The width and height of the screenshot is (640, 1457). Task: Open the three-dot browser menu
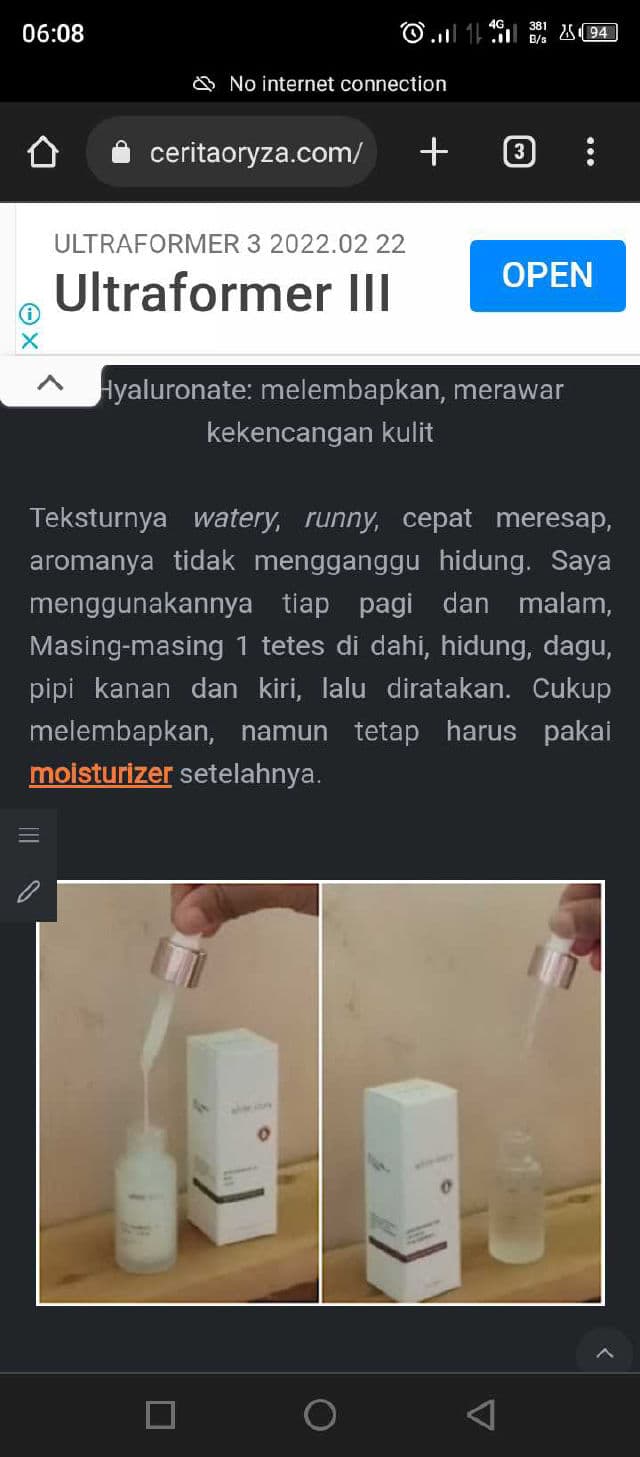pos(590,152)
